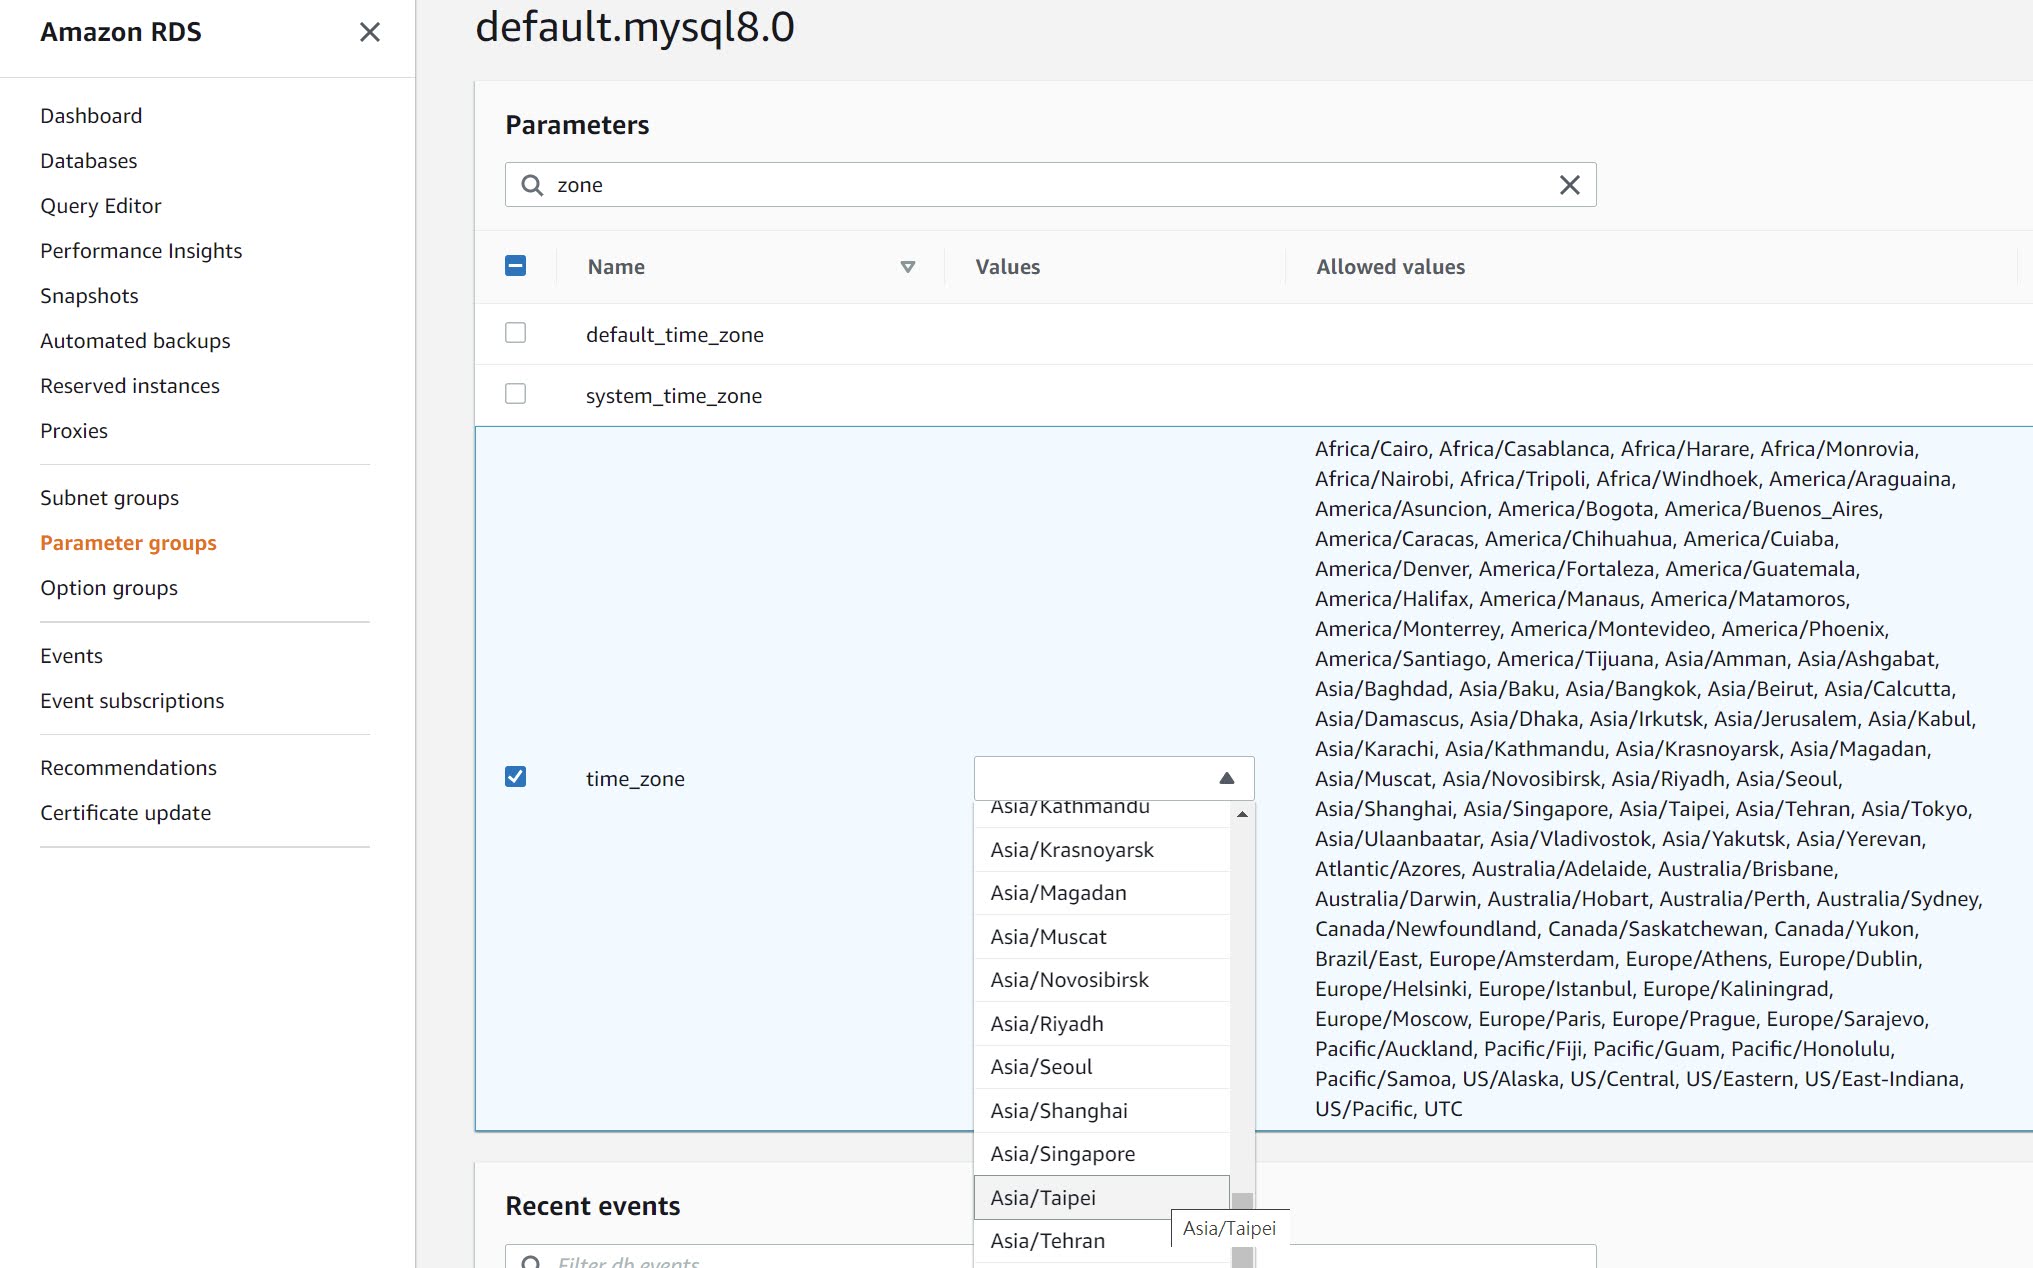Click the search magnifier icon in Parameters

click(x=532, y=185)
